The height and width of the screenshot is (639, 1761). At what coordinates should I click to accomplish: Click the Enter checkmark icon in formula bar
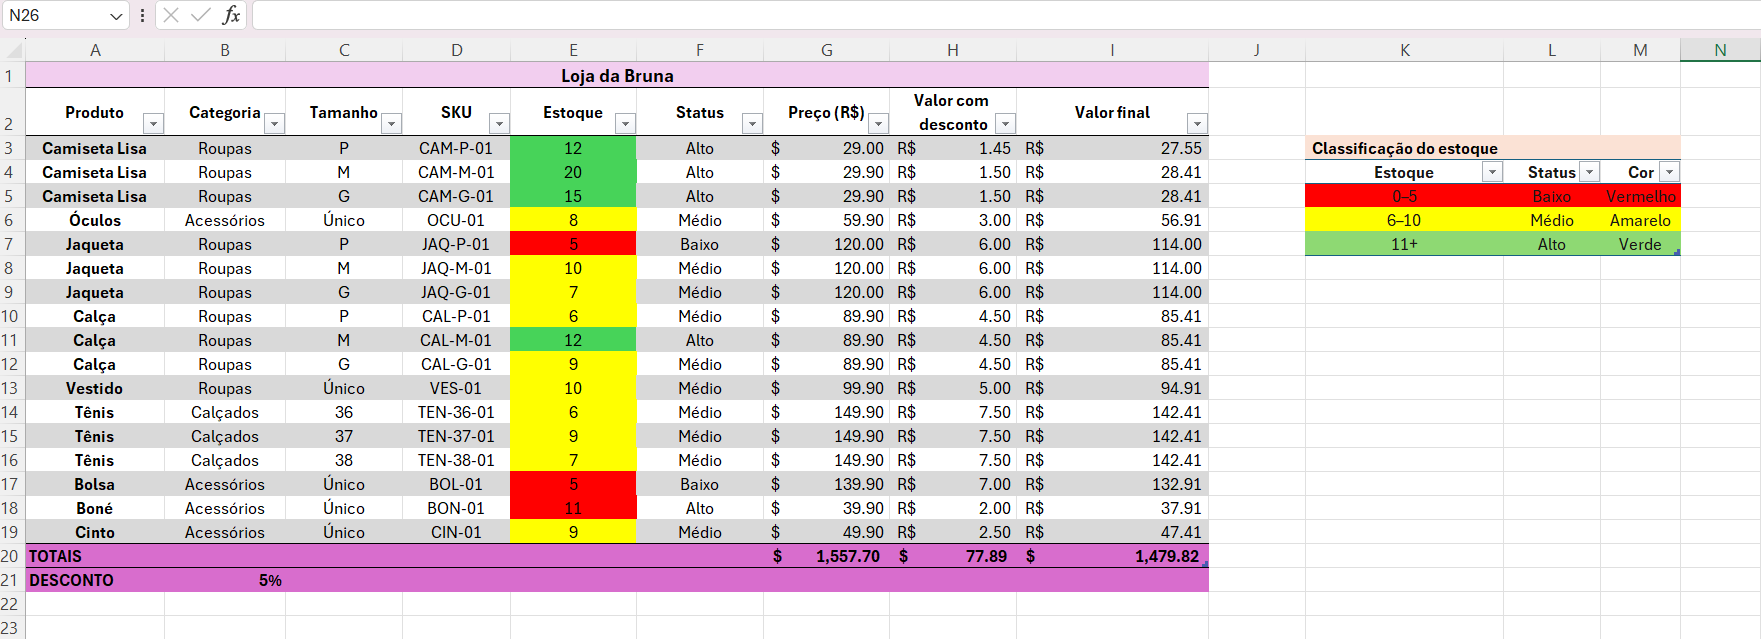coord(201,15)
